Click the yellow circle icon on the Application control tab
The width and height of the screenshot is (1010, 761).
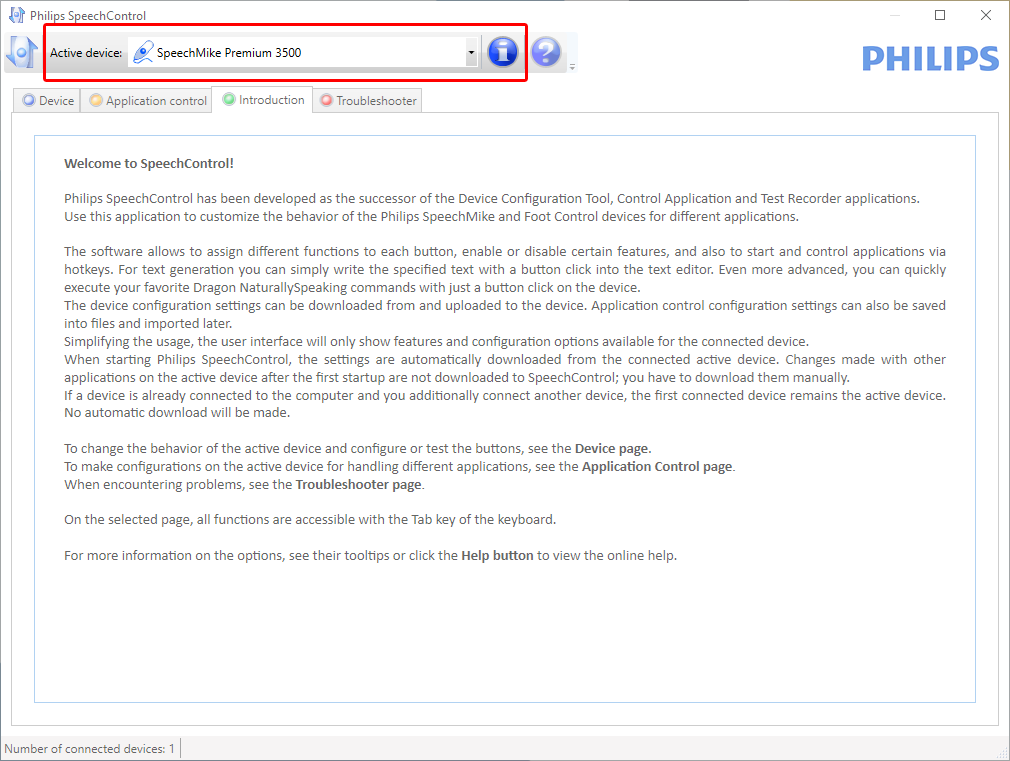coord(96,101)
